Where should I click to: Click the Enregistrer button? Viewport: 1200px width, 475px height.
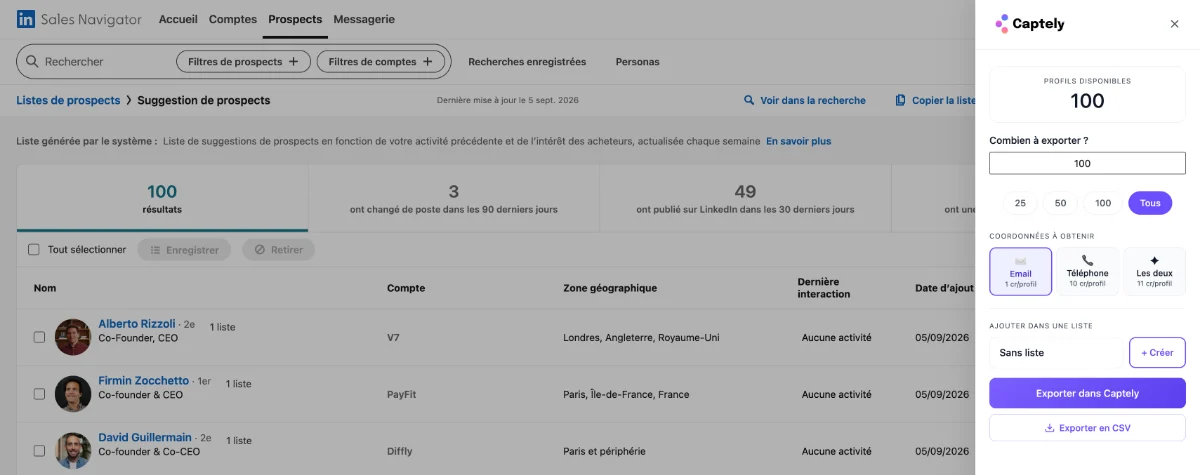(184, 250)
